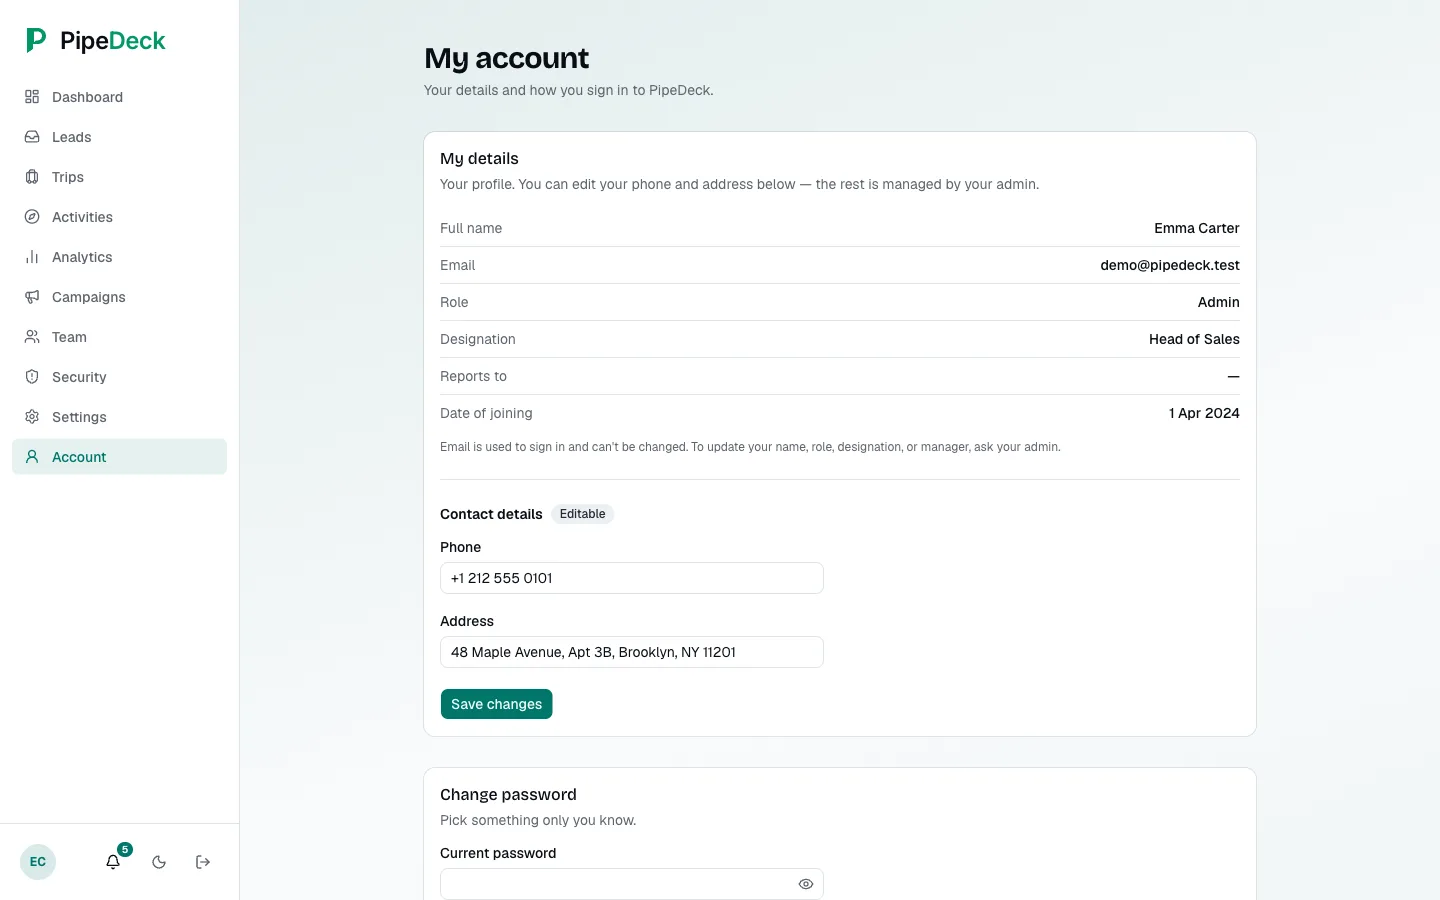Click the name Emma Carter
Screen dimensions: 1440x900
pyautogui.click(x=1197, y=228)
